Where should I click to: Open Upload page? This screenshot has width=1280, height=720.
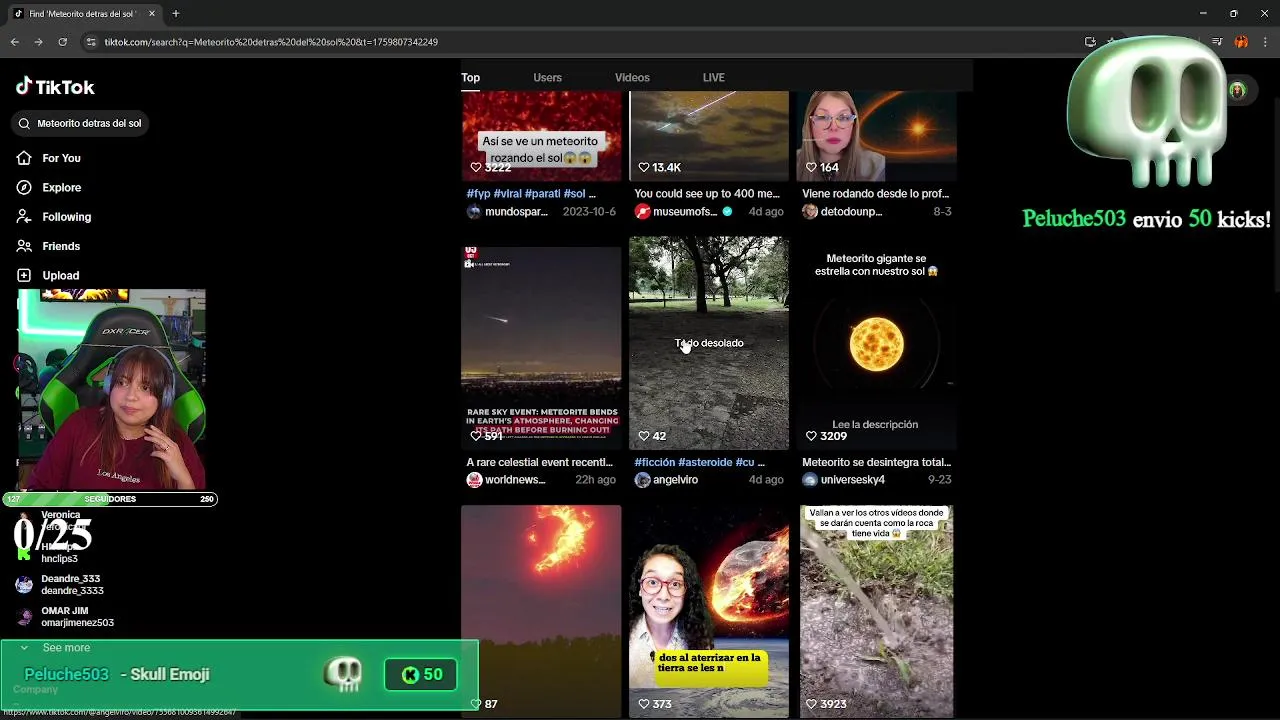pyautogui.click(x=60, y=275)
